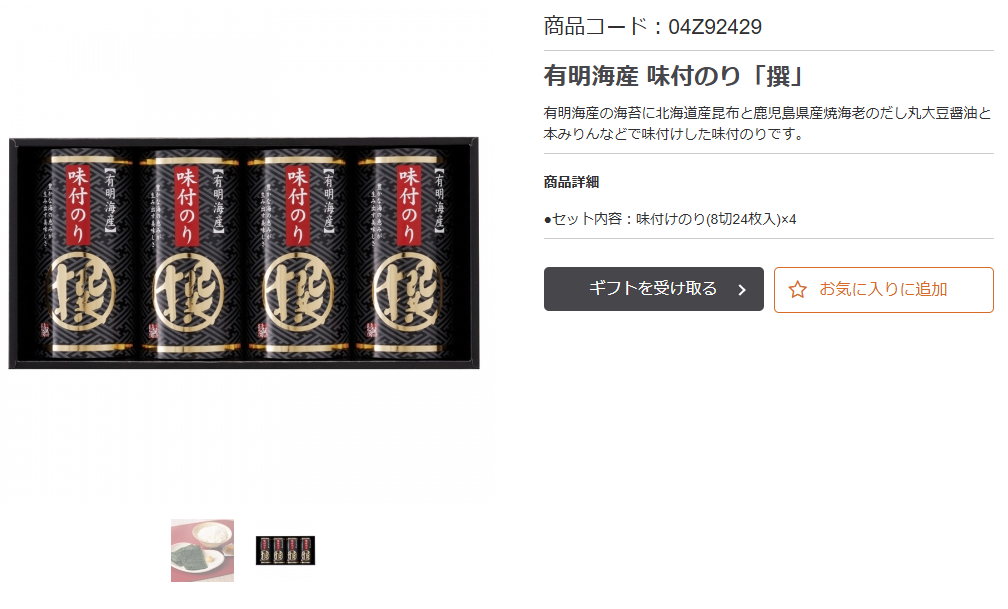Click the ×4 quantity text in set contents
The width and height of the screenshot is (1008, 609).
point(789,219)
